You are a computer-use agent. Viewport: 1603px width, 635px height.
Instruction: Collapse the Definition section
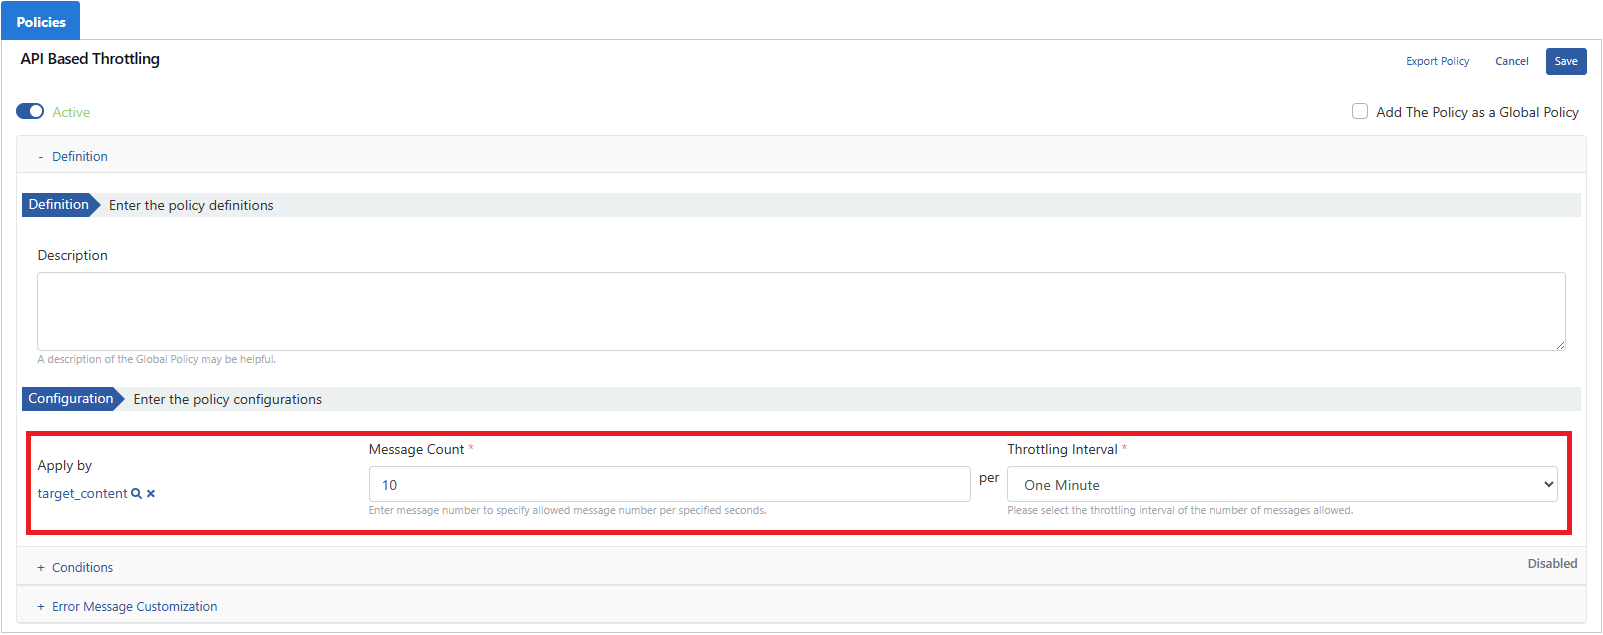coord(79,157)
